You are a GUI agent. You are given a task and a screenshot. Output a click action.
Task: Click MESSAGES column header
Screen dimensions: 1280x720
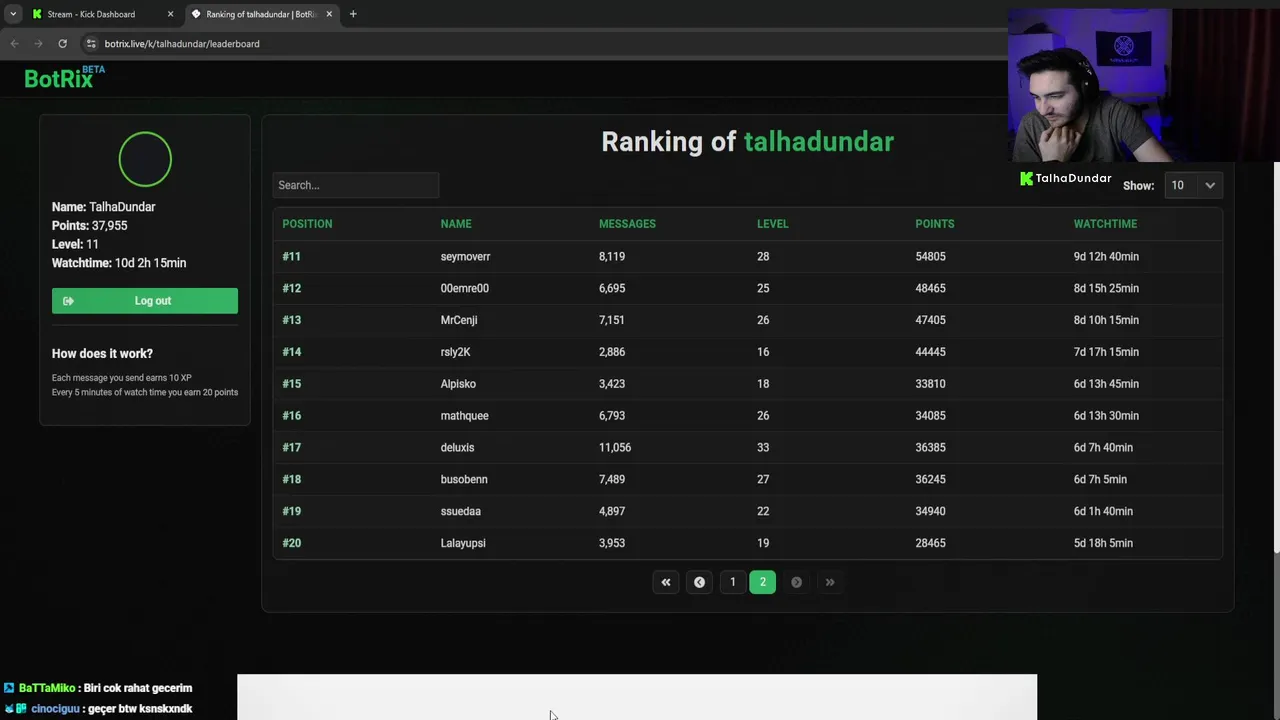(x=627, y=224)
